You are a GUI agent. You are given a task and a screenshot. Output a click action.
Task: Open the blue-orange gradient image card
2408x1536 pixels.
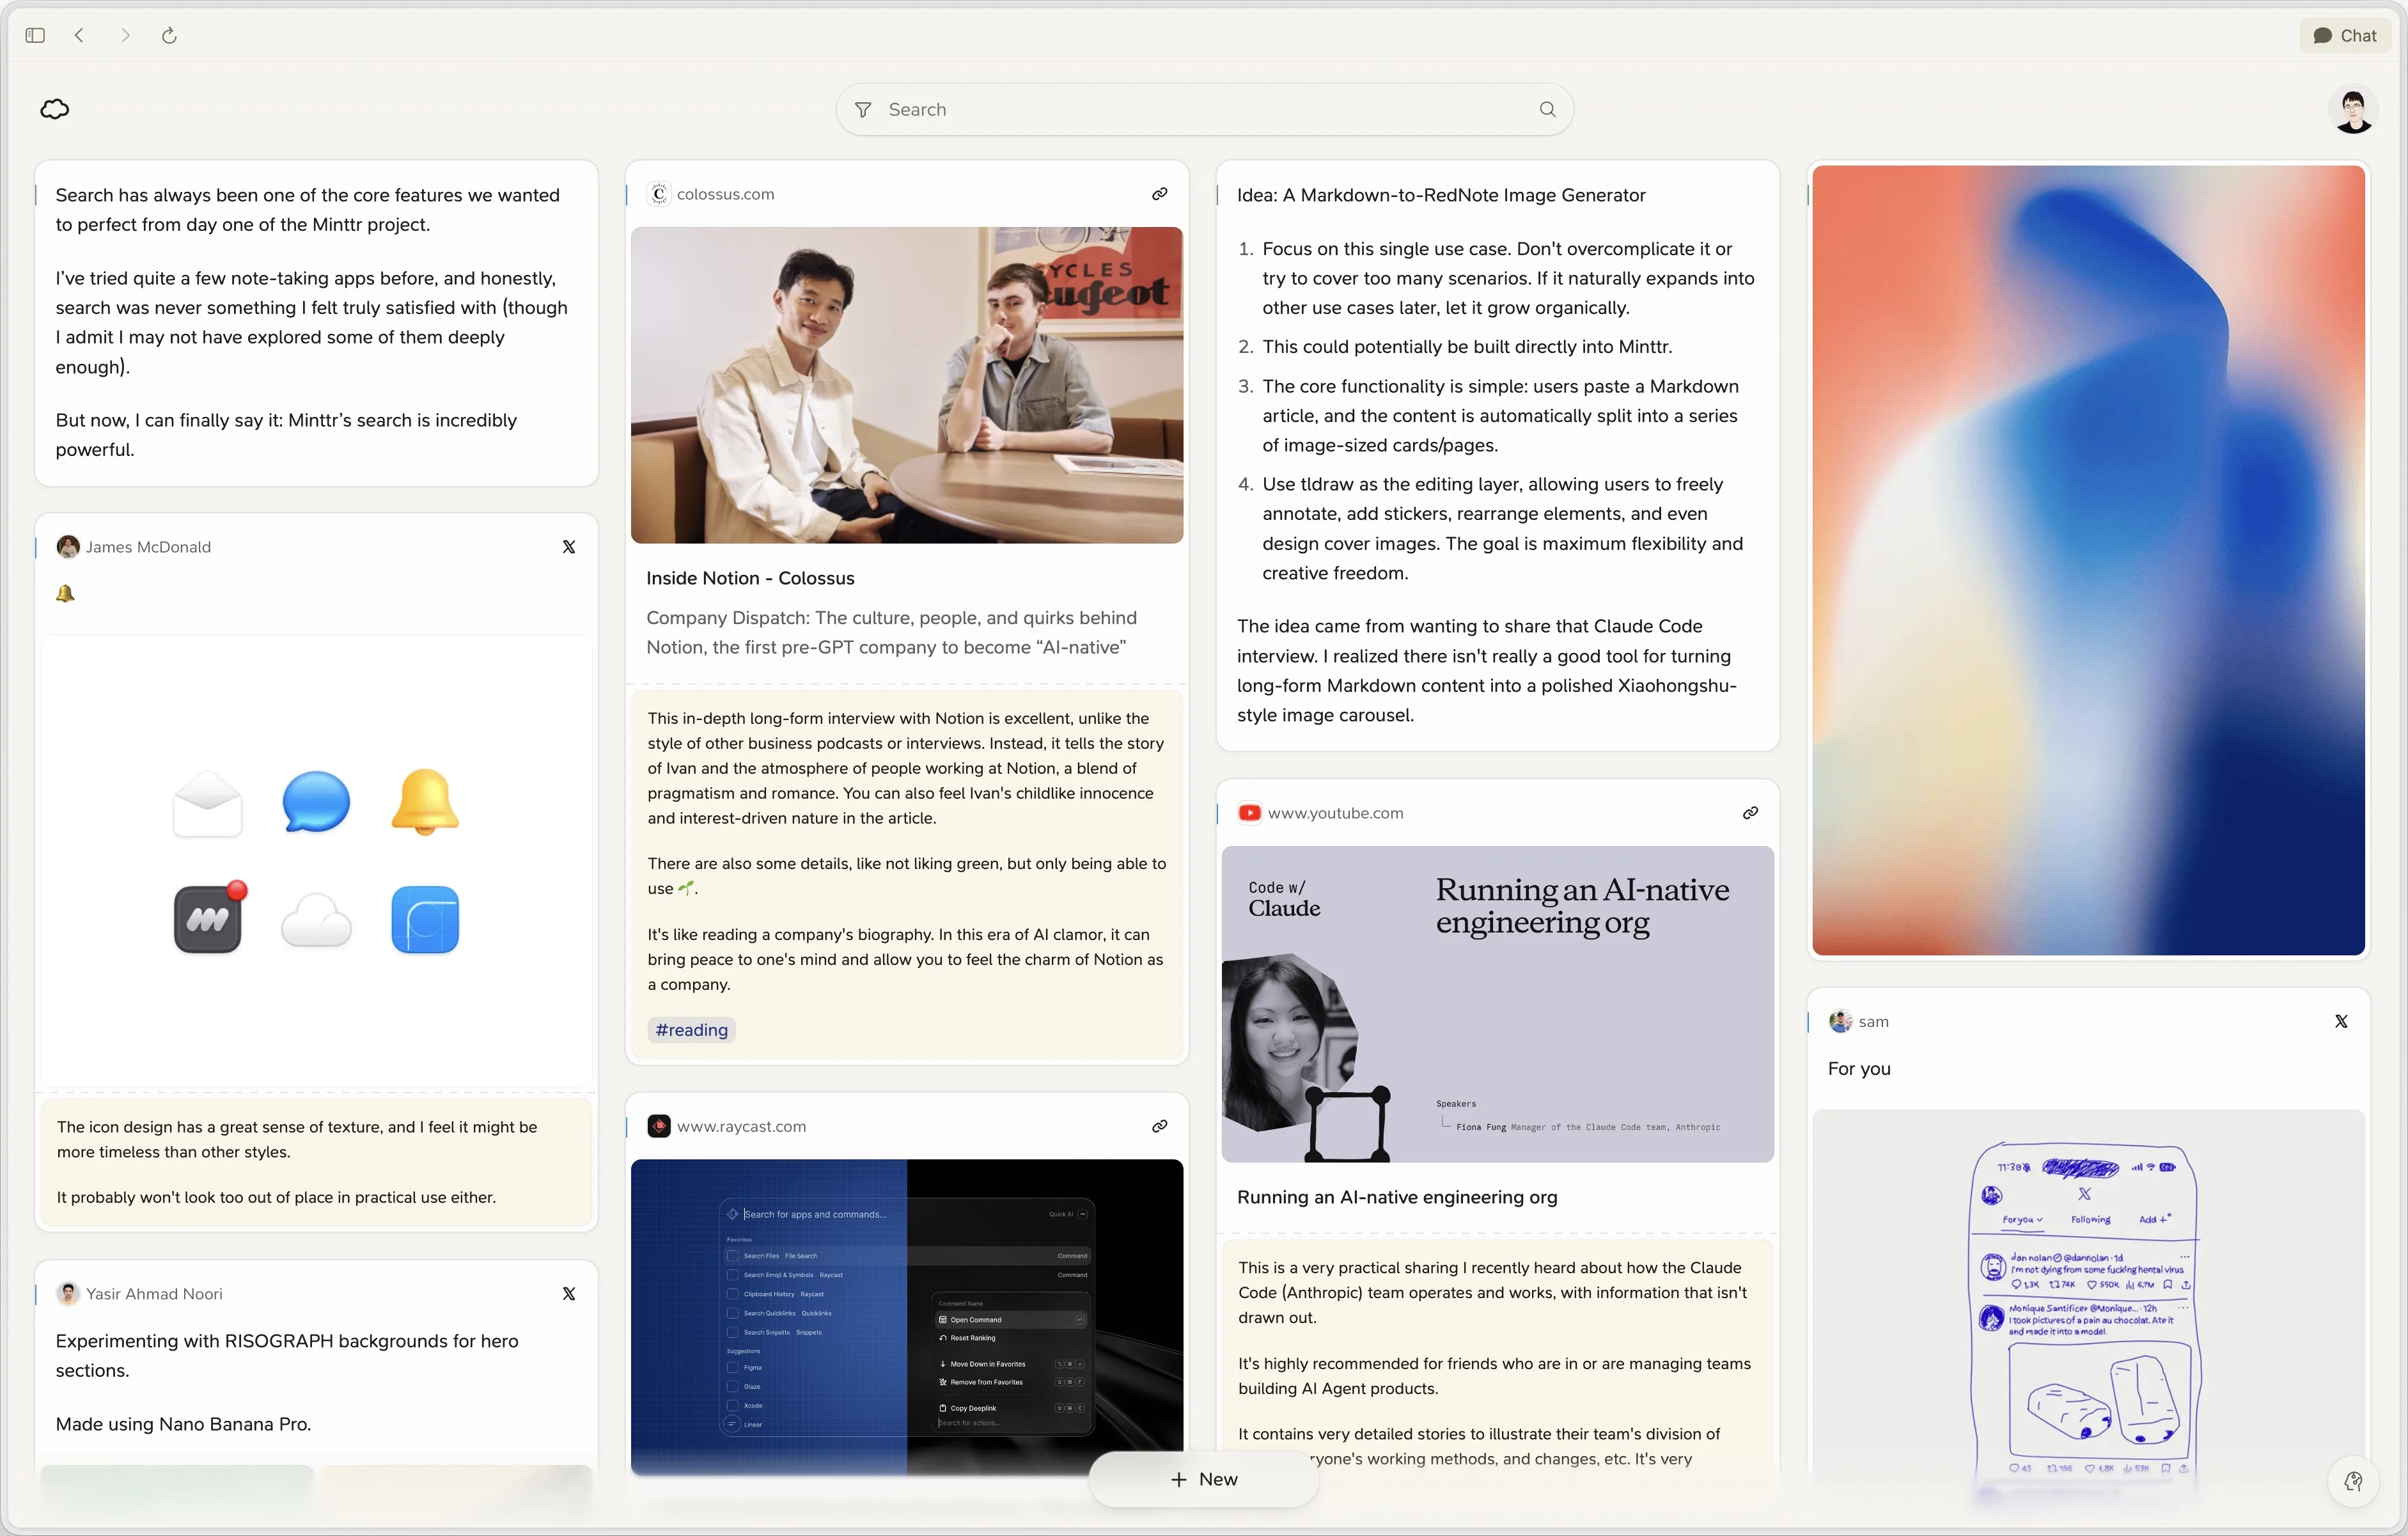pyautogui.click(x=2088, y=560)
